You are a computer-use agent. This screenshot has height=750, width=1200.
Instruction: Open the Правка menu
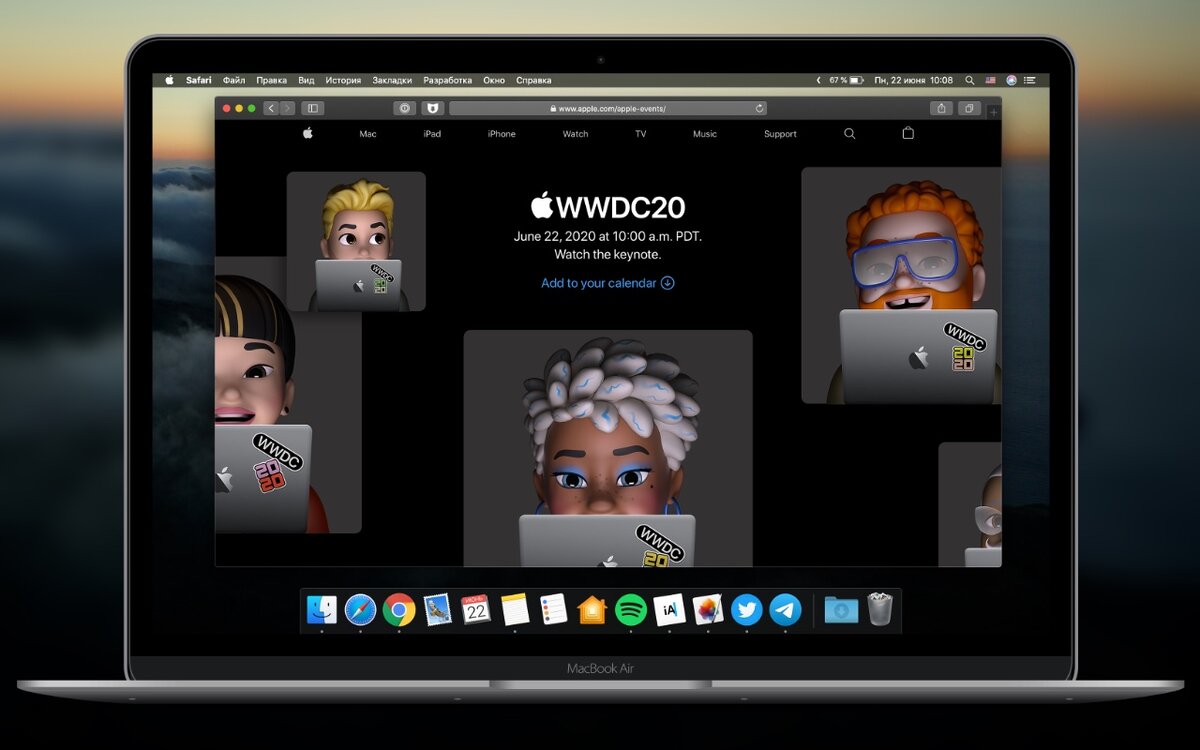(x=271, y=80)
